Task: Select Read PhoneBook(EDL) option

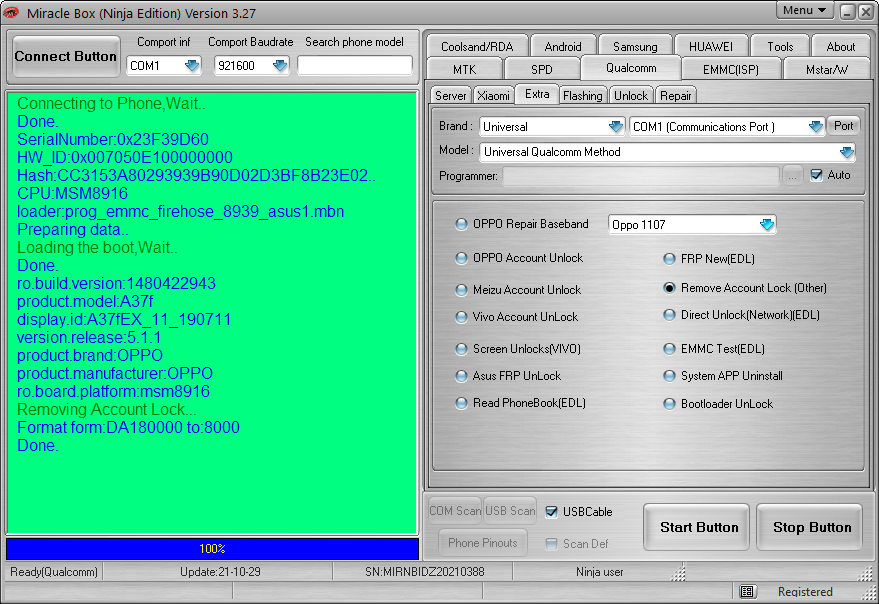Action: click(x=461, y=403)
